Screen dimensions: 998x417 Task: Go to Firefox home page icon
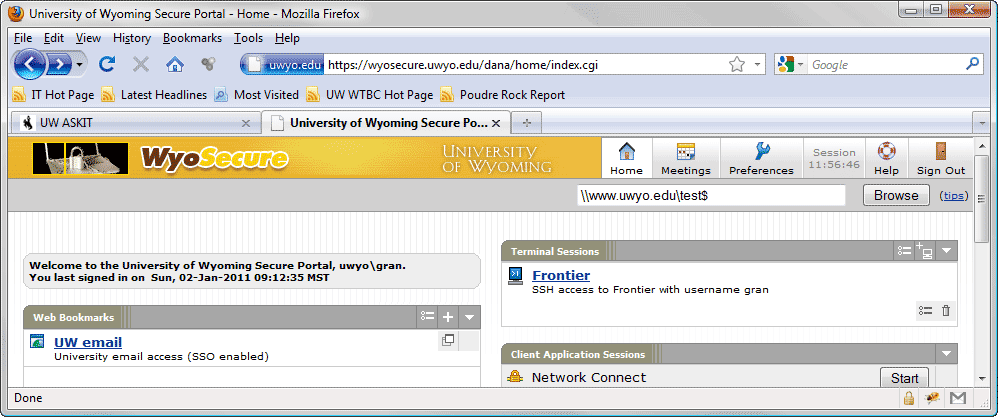[x=174, y=64]
